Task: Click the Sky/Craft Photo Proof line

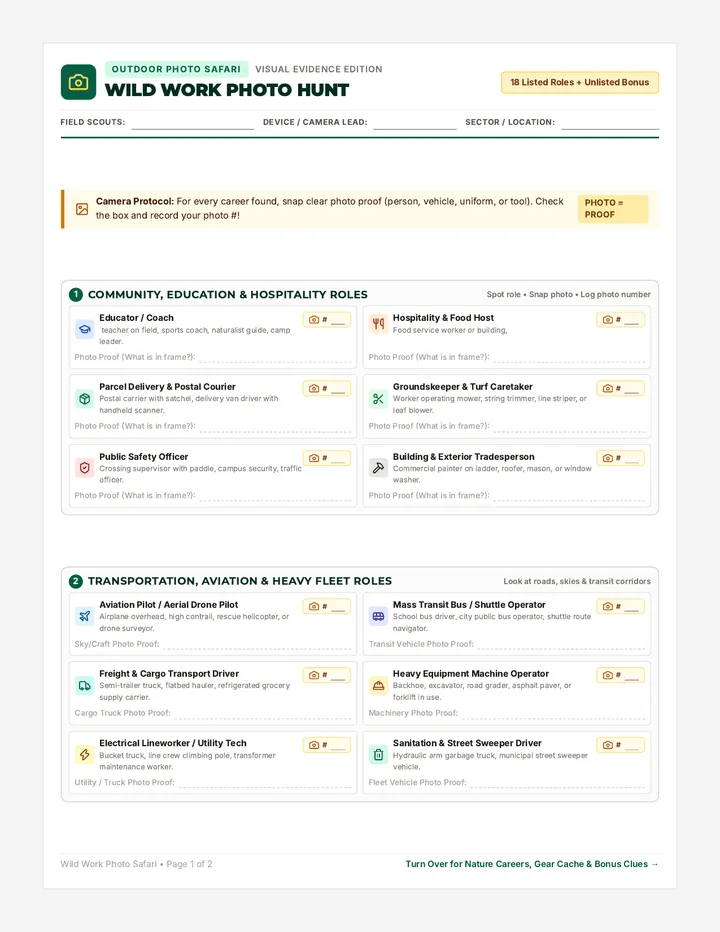Action: point(257,645)
